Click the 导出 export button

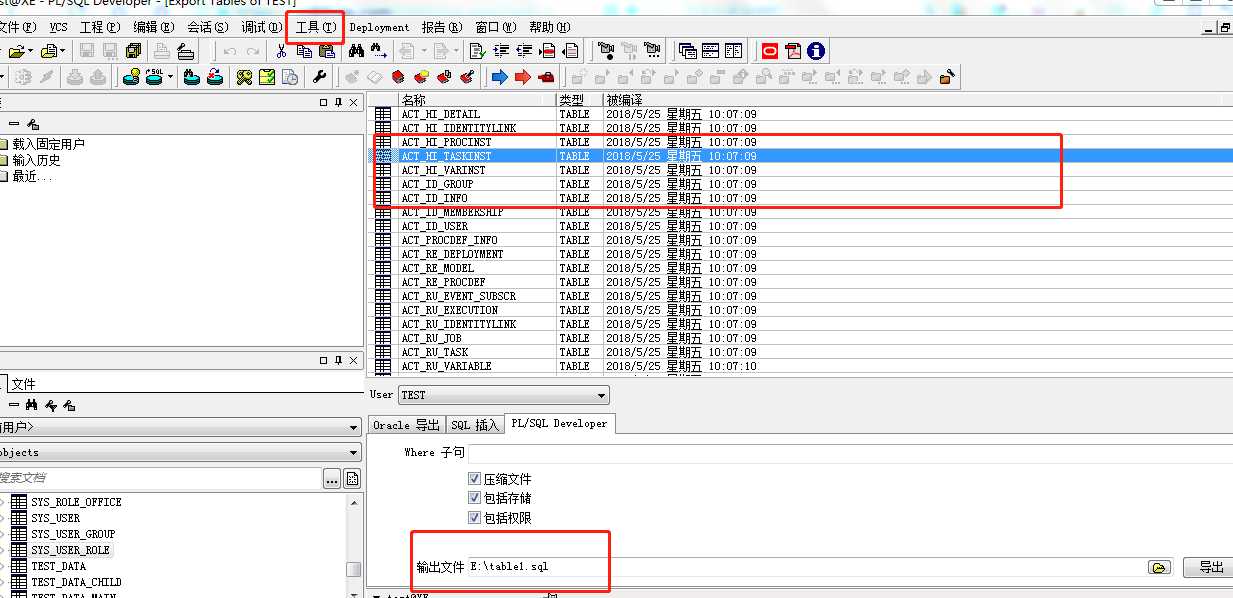(x=1211, y=567)
